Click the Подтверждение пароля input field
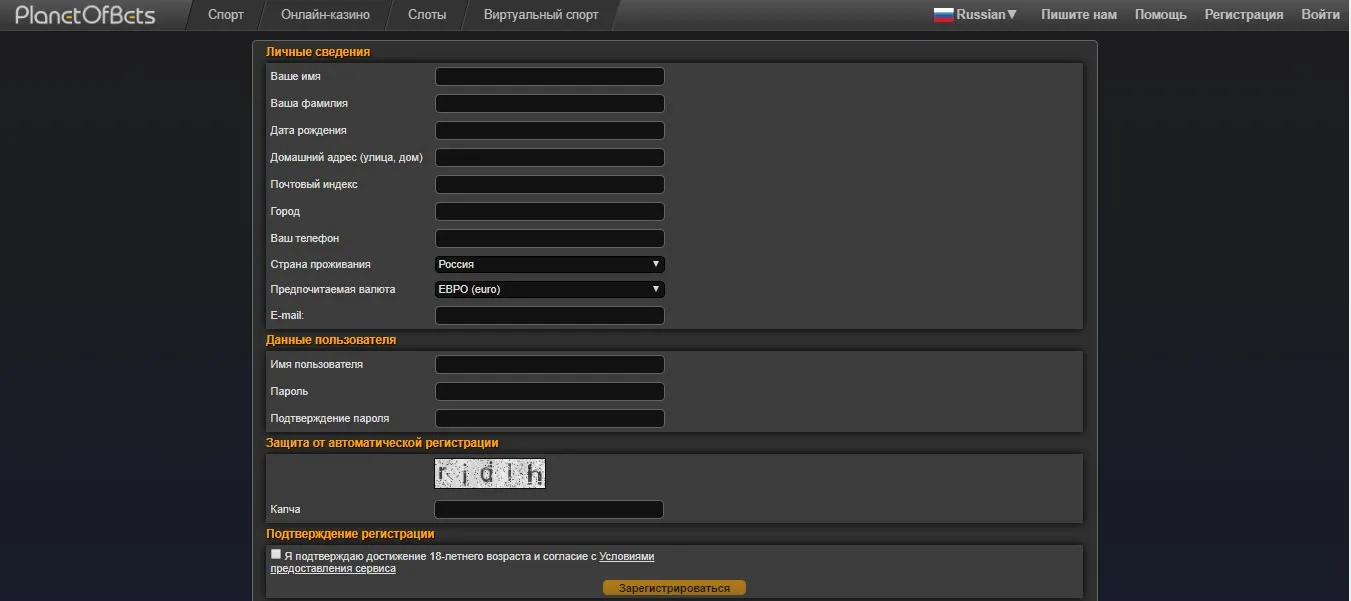This screenshot has height=601, width=1351. (x=550, y=419)
